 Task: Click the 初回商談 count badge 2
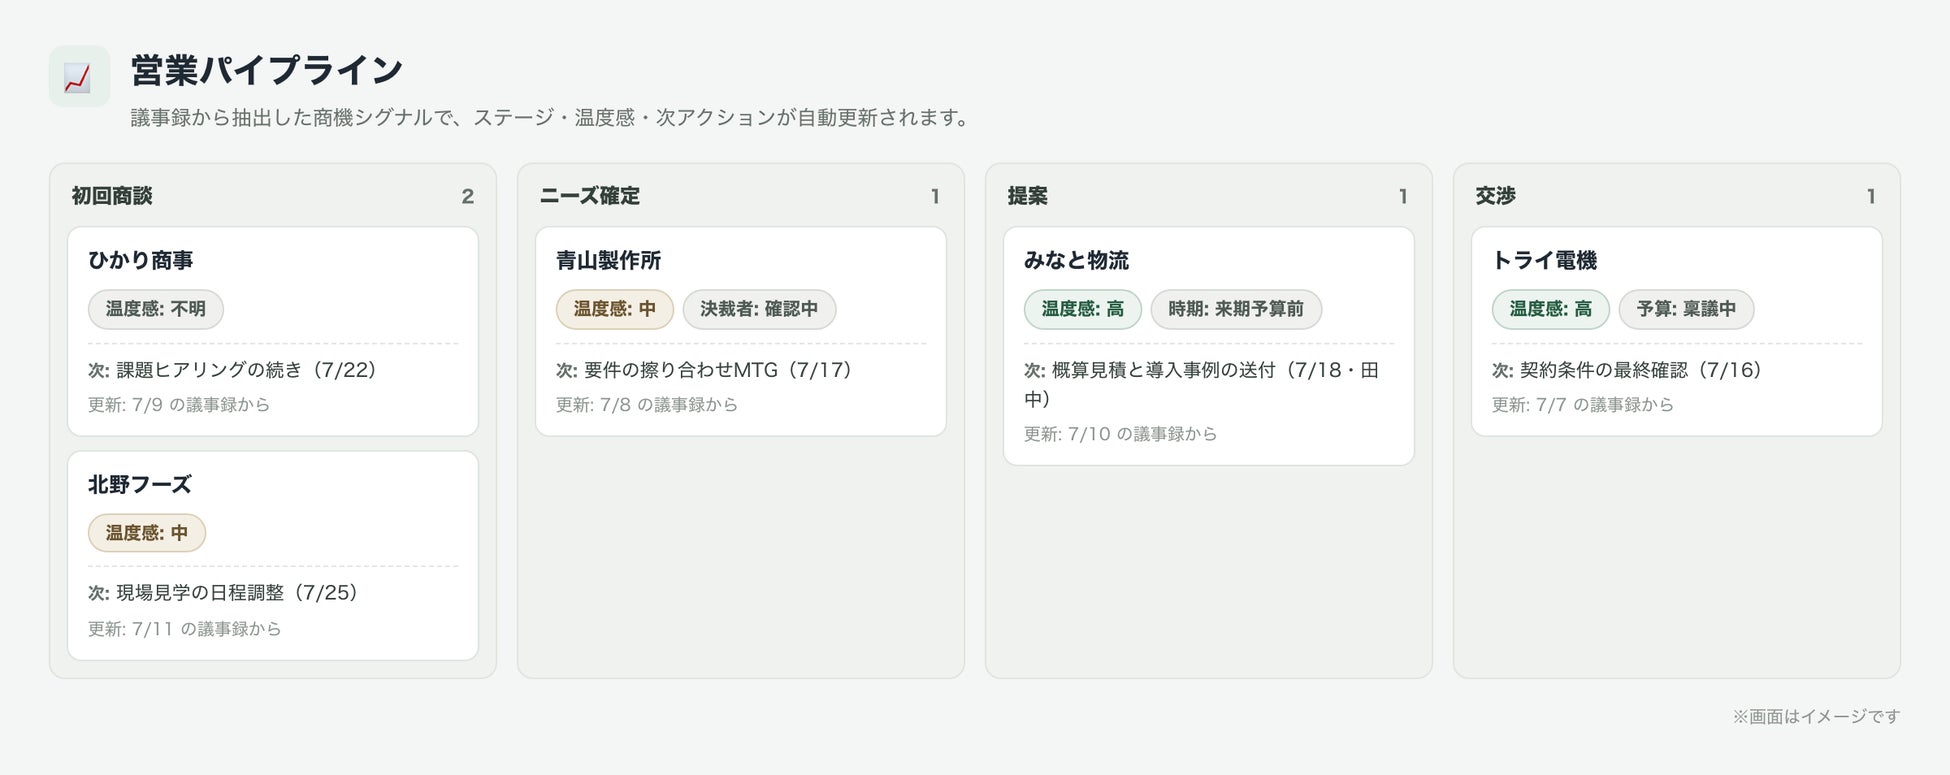(x=467, y=197)
